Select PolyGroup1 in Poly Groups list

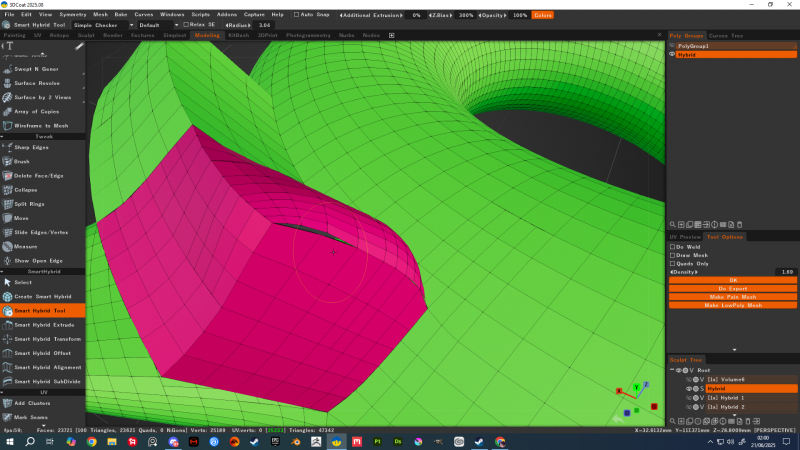(x=692, y=46)
